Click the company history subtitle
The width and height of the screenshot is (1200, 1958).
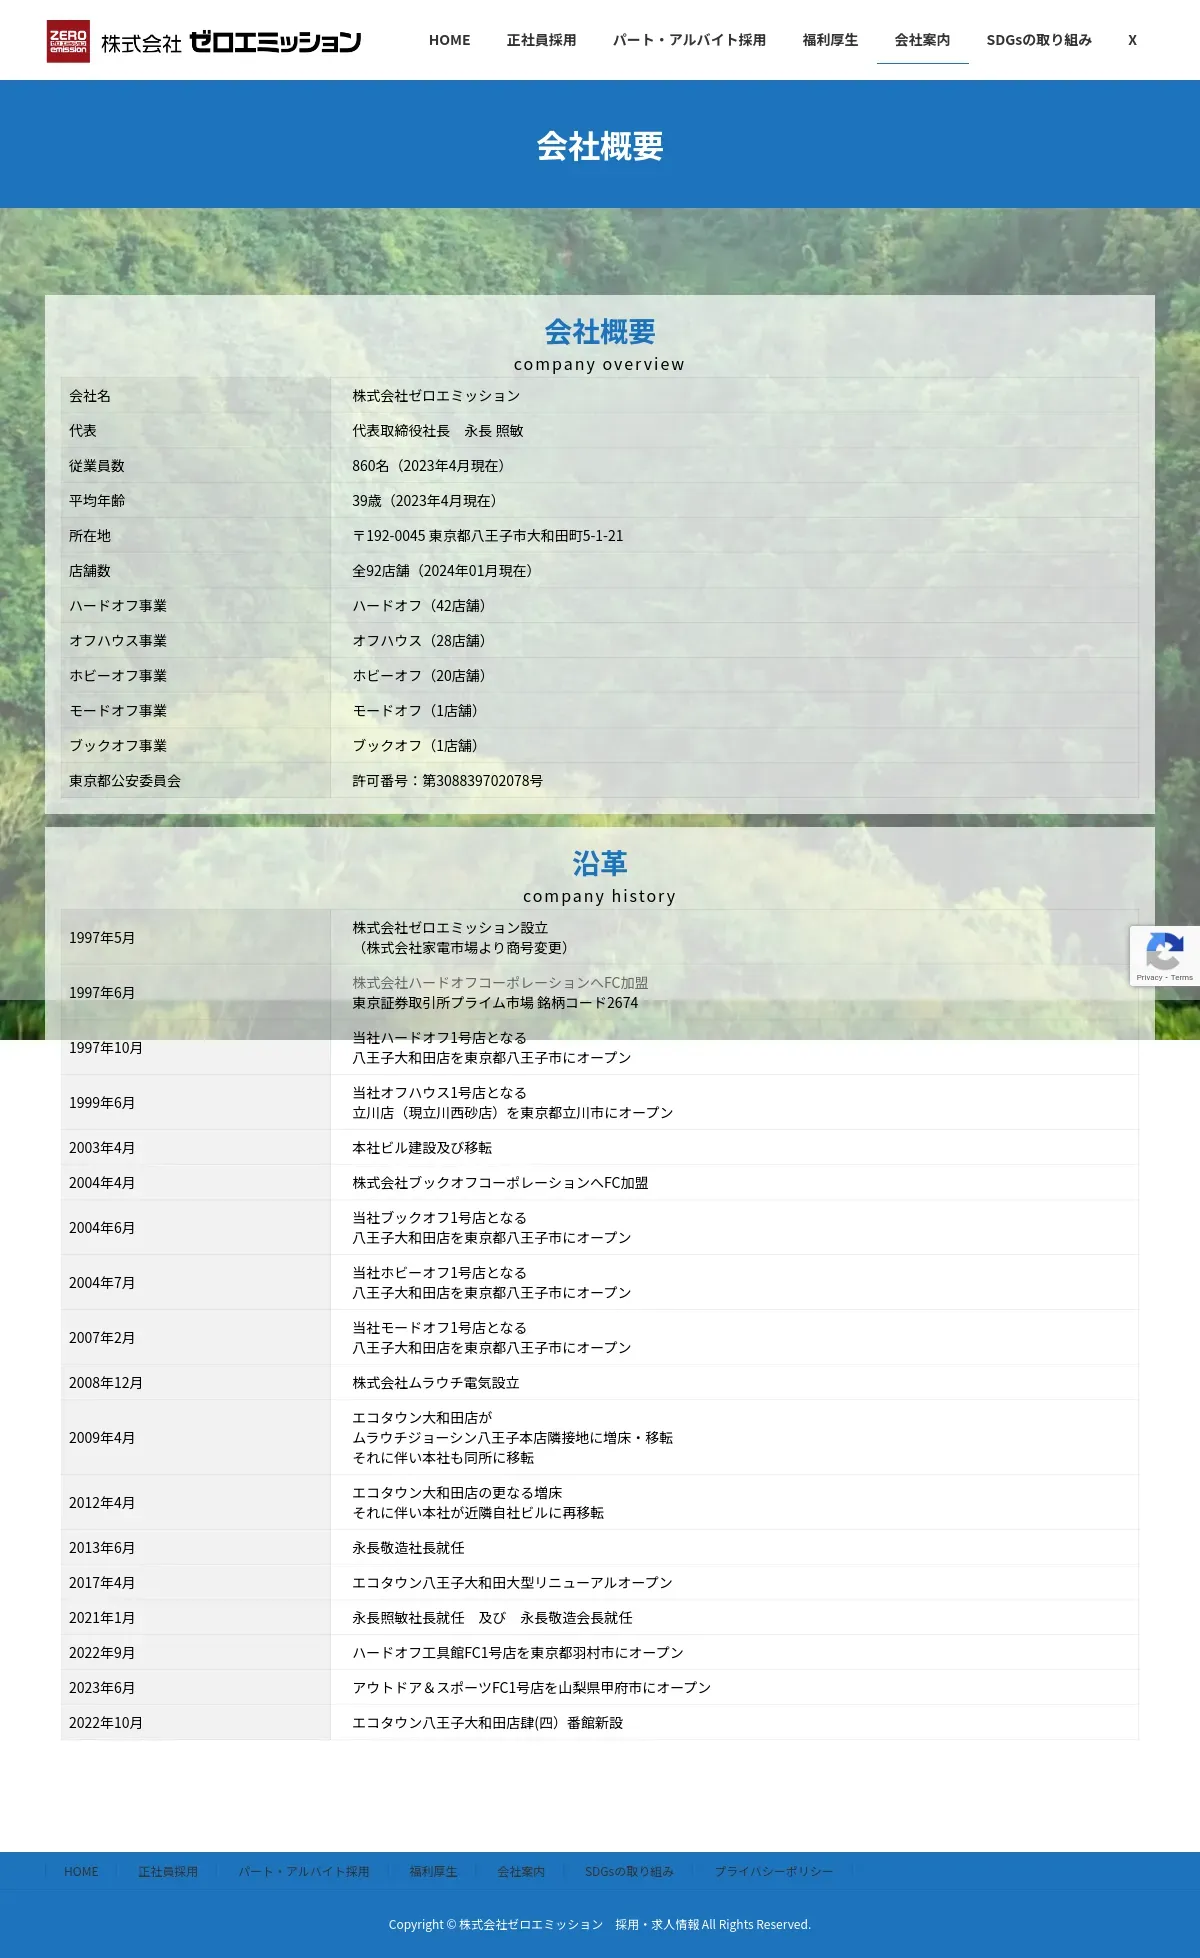(600, 896)
